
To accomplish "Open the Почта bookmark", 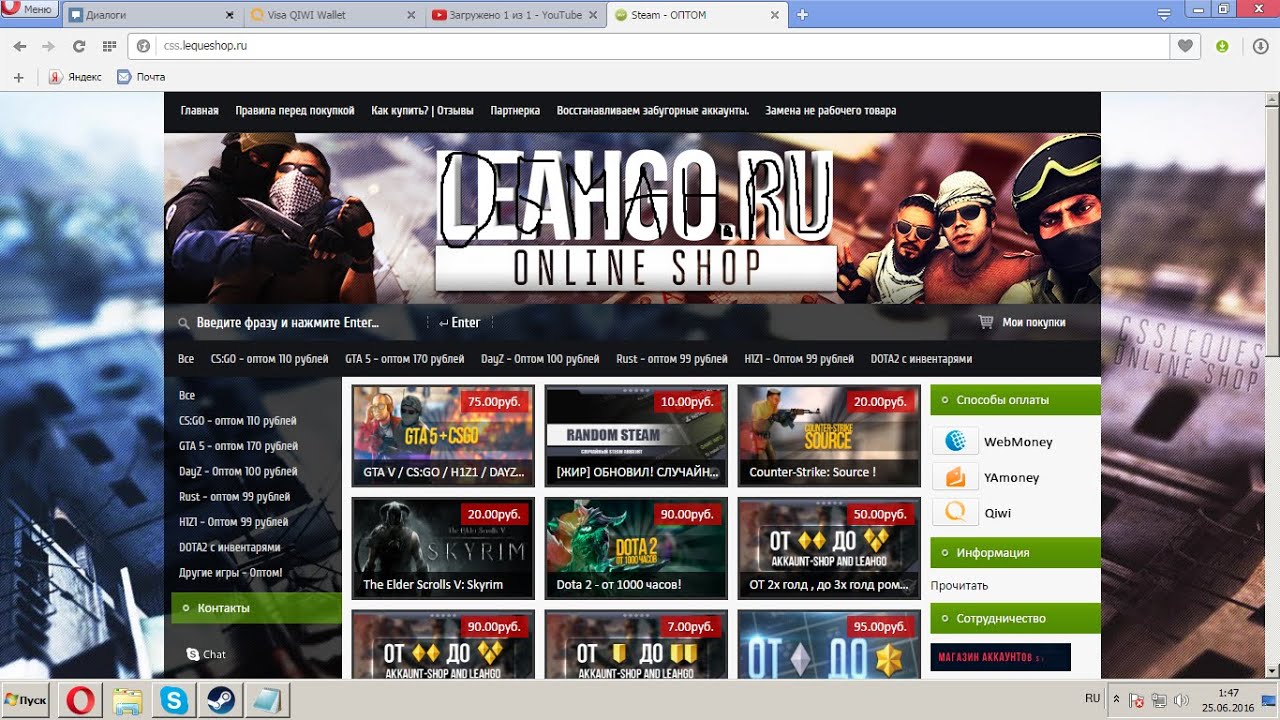I will coord(141,77).
